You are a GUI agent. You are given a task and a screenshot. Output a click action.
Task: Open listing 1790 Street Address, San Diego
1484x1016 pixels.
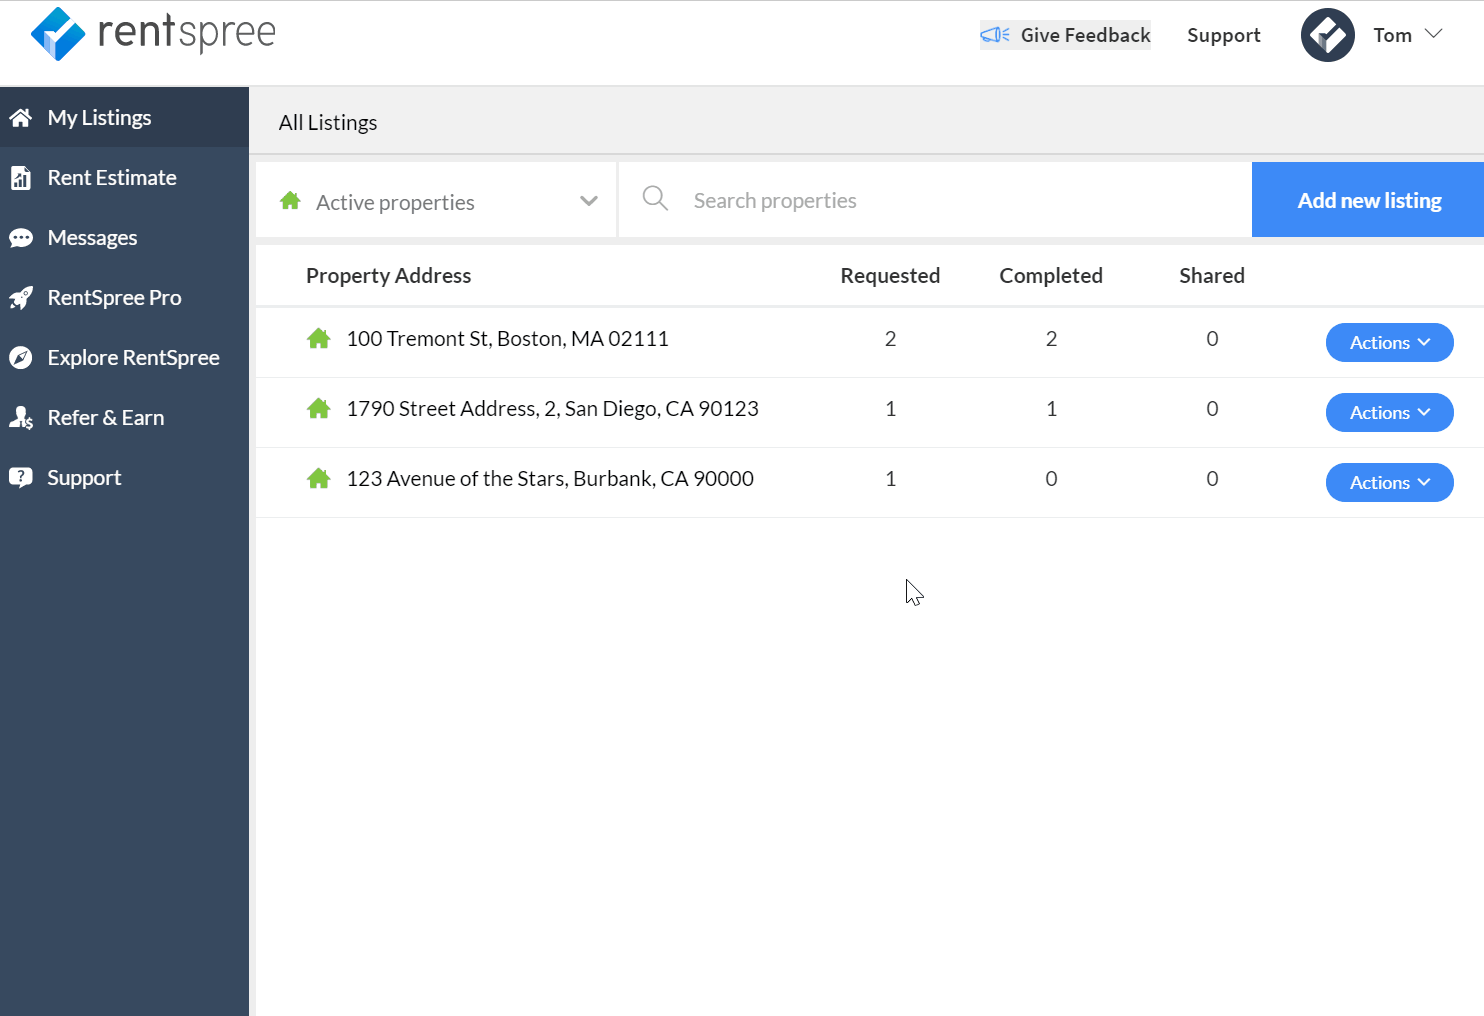pos(552,409)
